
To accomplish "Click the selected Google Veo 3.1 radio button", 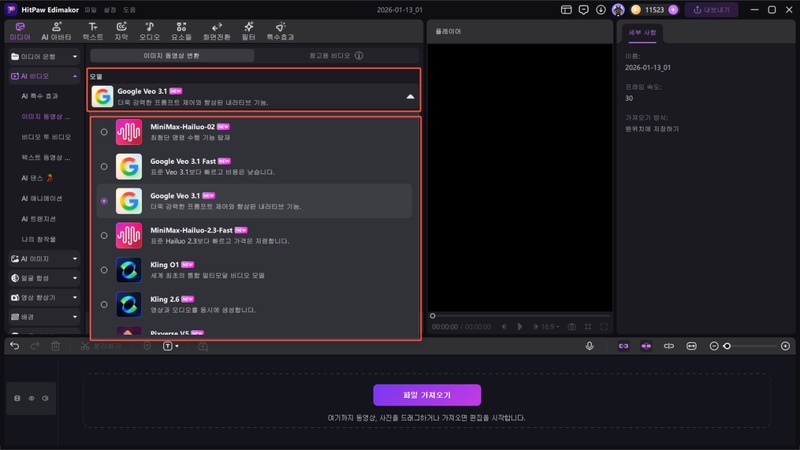I will pyautogui.click(x=104, y=201).
